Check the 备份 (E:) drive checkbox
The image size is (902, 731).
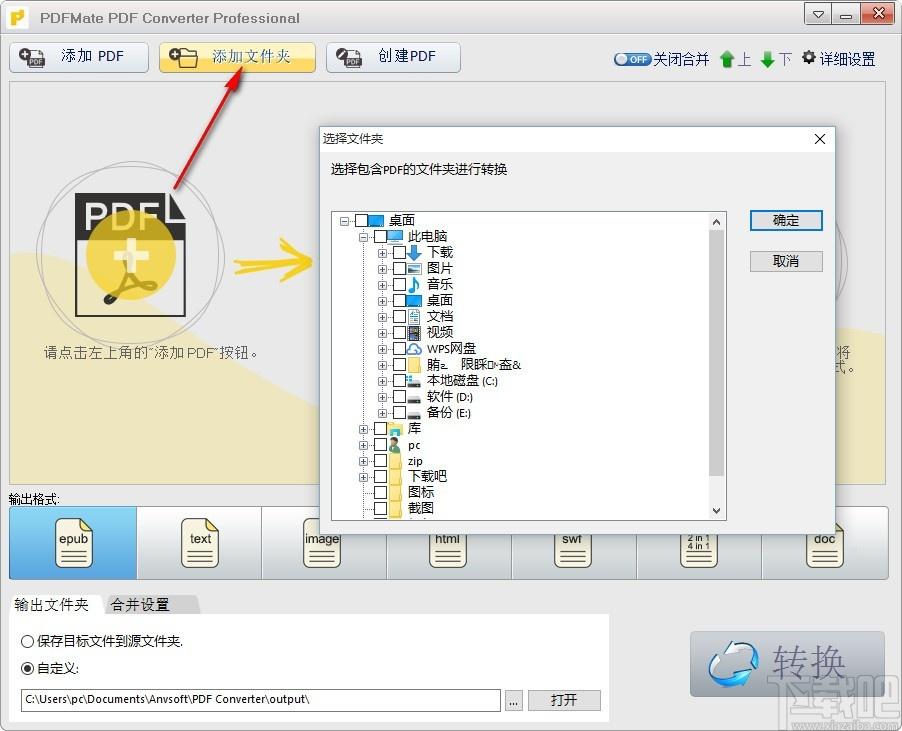point(399,413)
